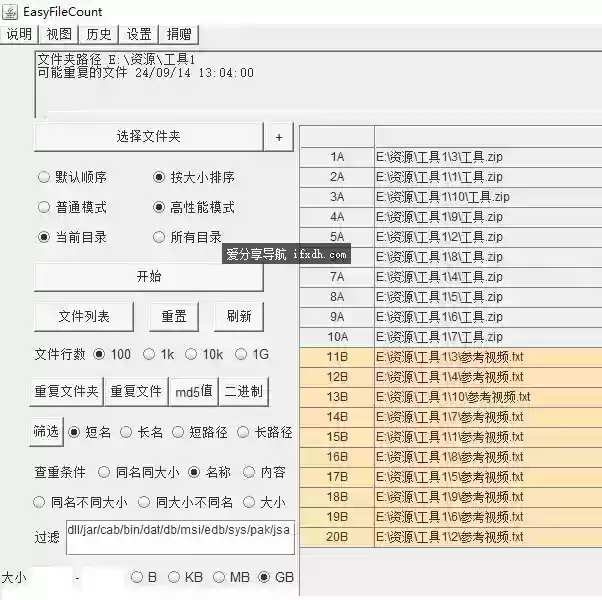Select row 15B E:\资源\工具1\1\参考视频.txt
Viewport: 602px width, 600px height.
[451, 437]
